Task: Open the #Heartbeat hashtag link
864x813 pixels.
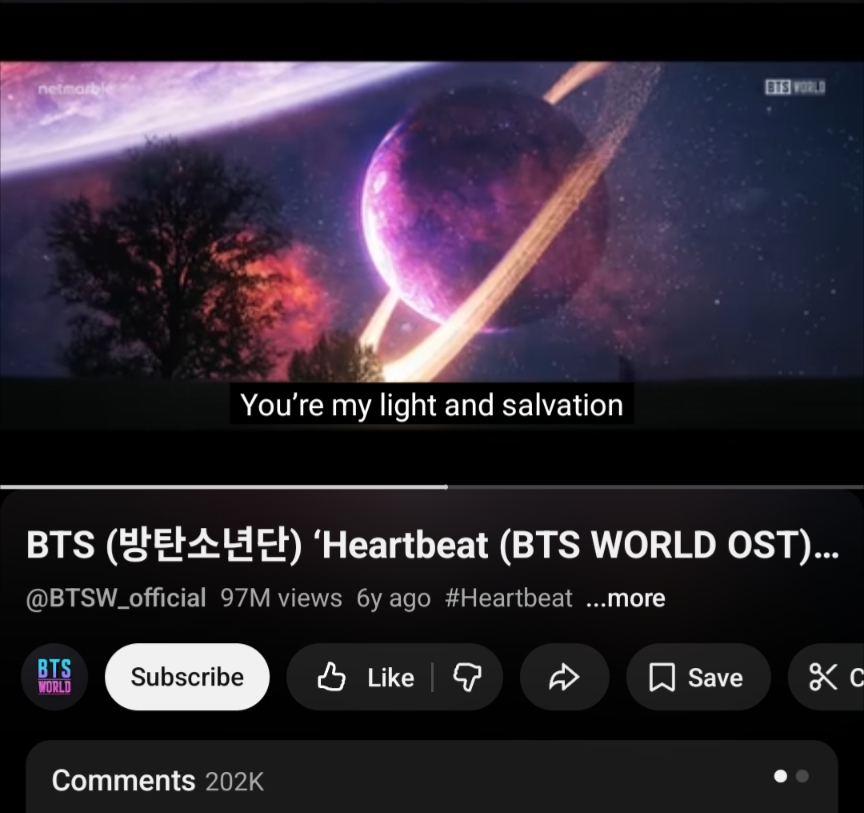Action: pyautogui.click(x=509, y=598)
